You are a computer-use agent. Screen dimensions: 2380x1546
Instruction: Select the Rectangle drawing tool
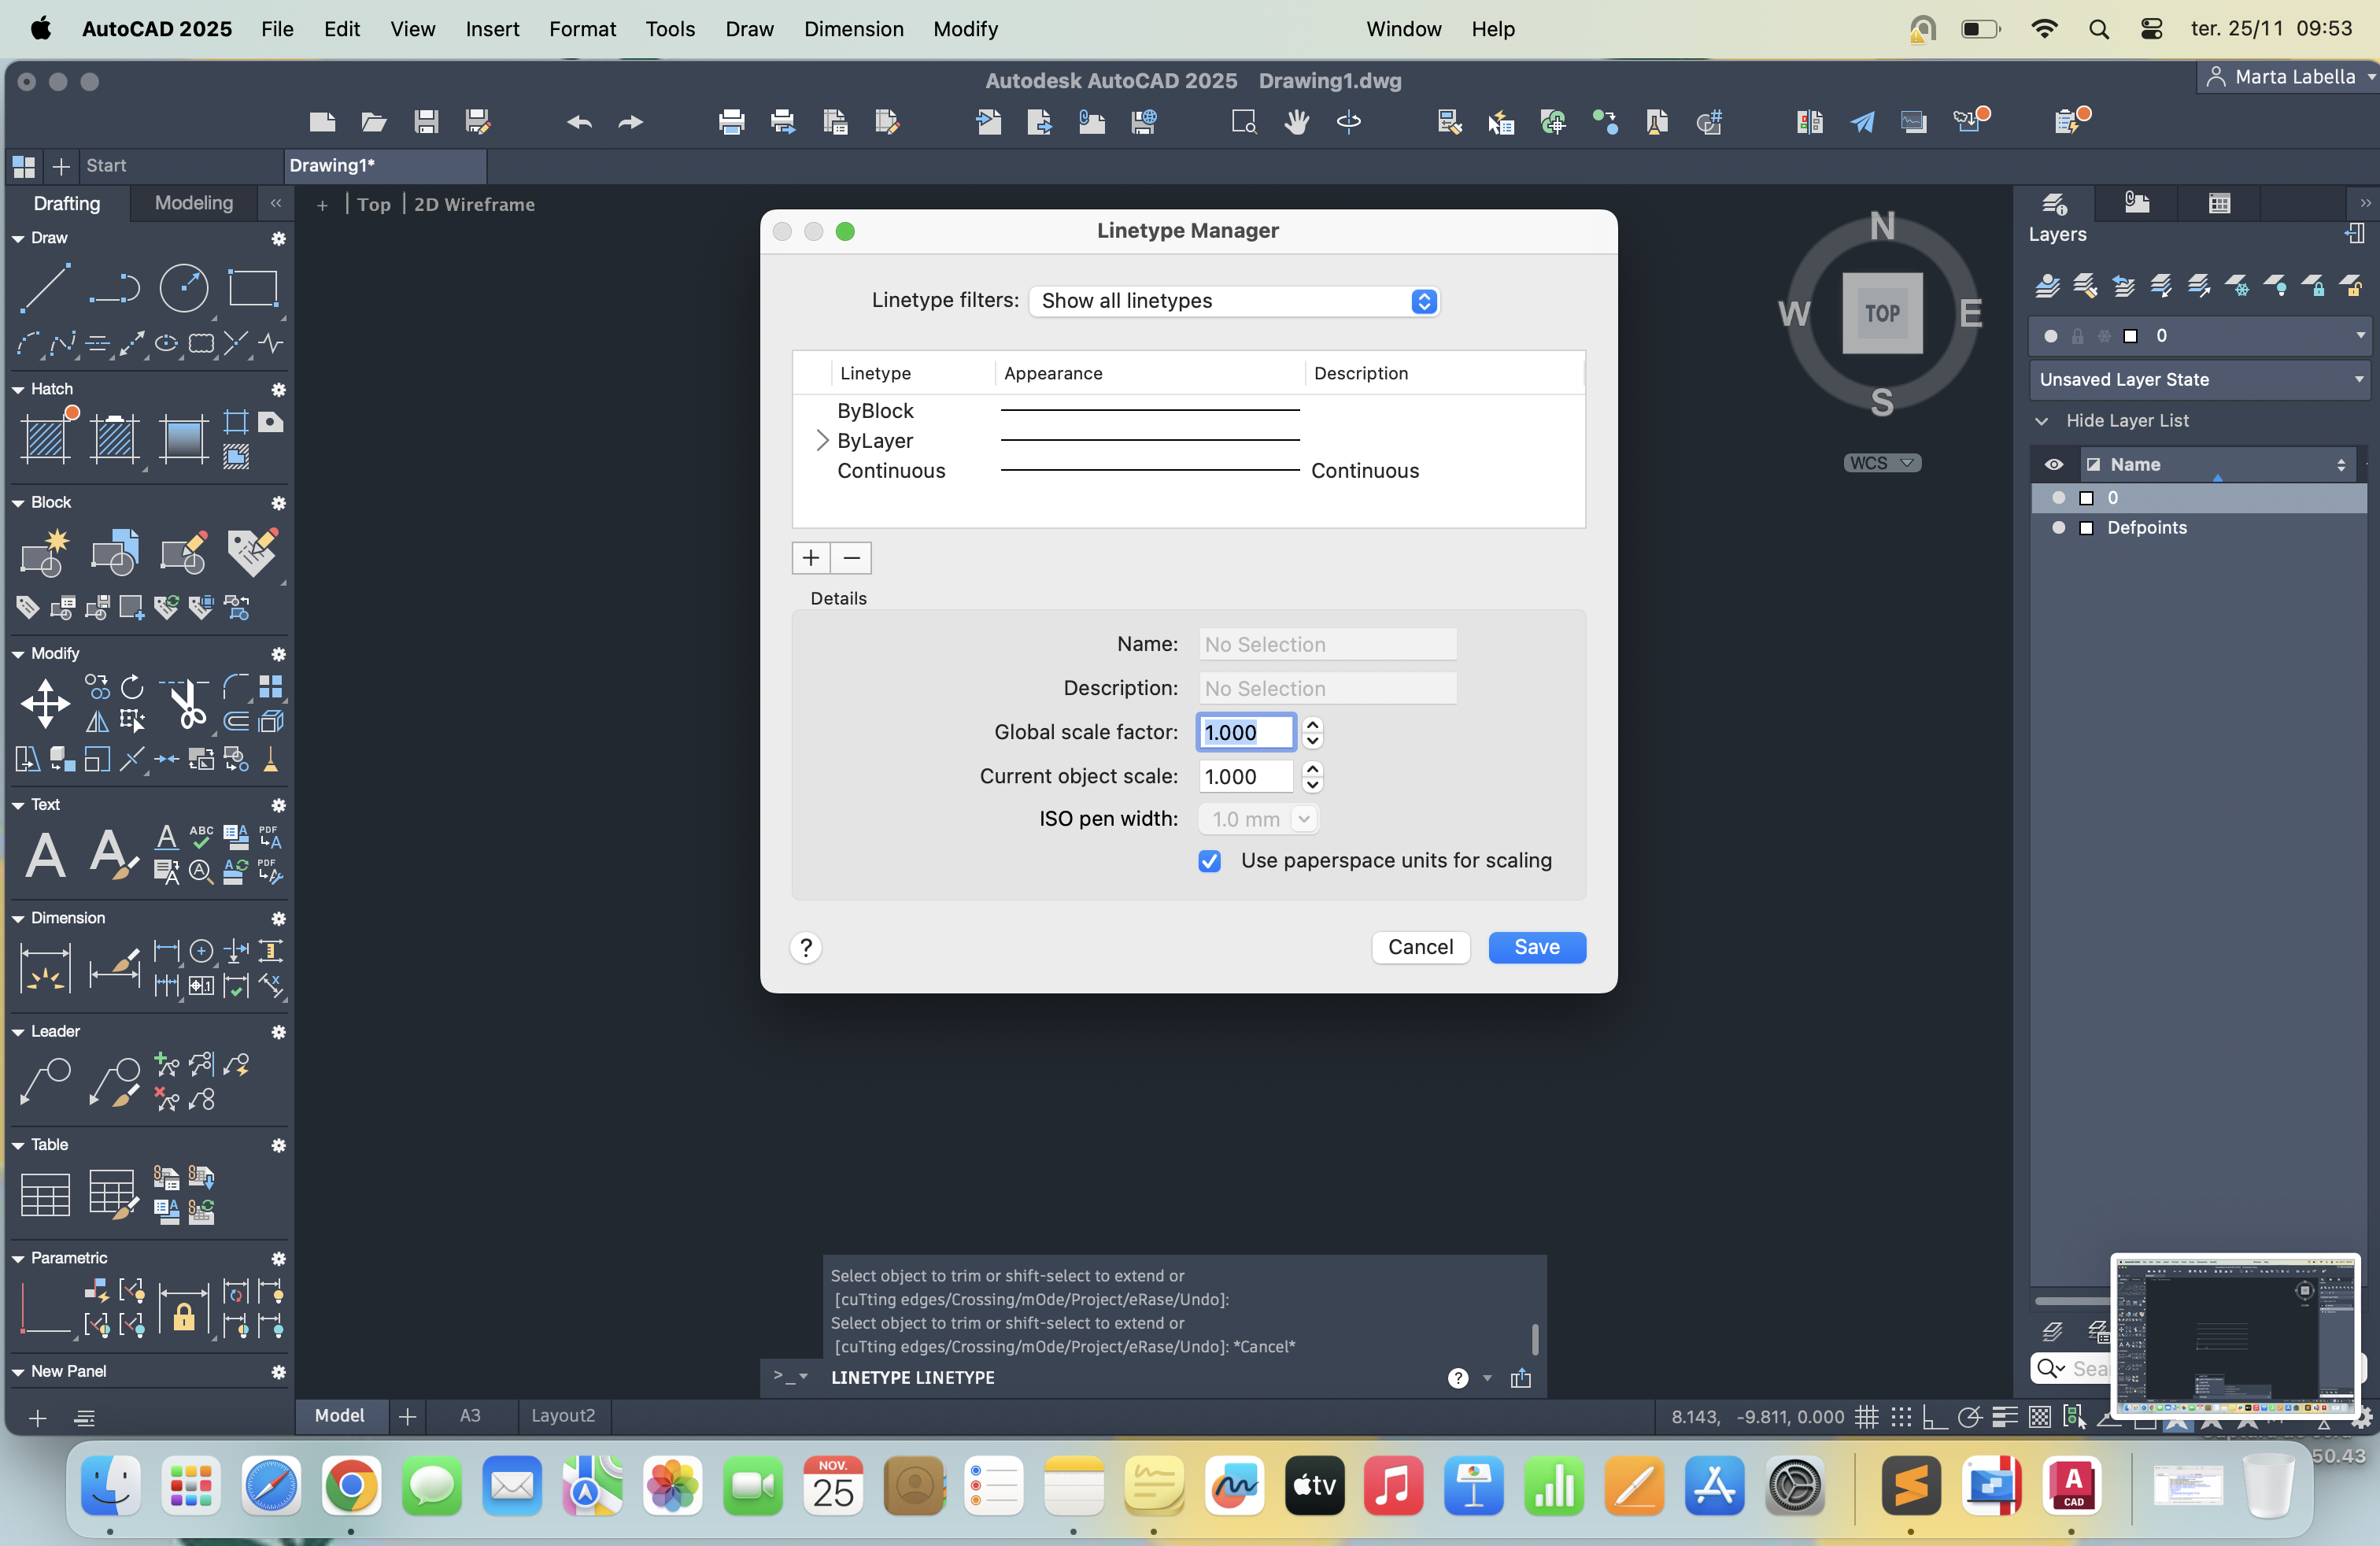coord(252,288)
